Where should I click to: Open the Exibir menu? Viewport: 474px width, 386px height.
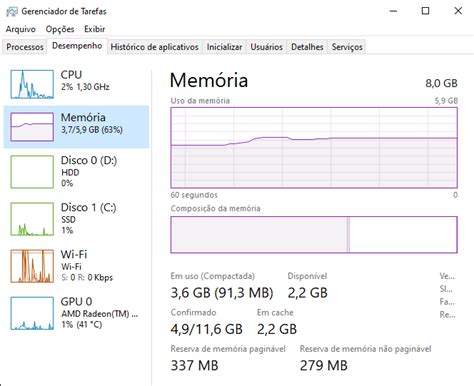pos(95,29)
